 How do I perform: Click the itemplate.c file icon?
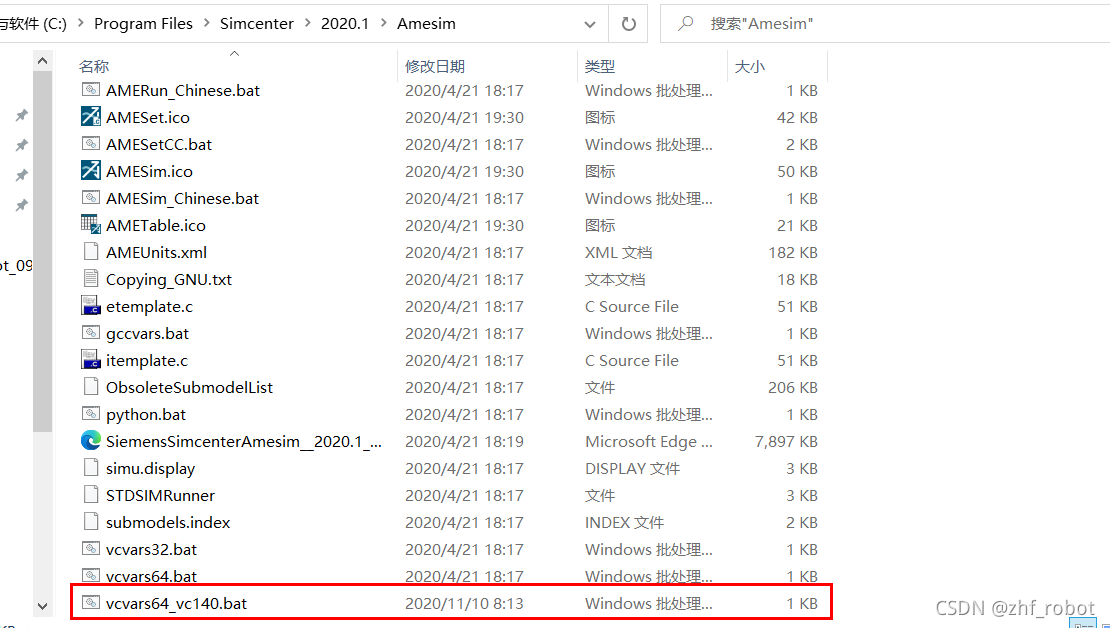coord(91,360)
